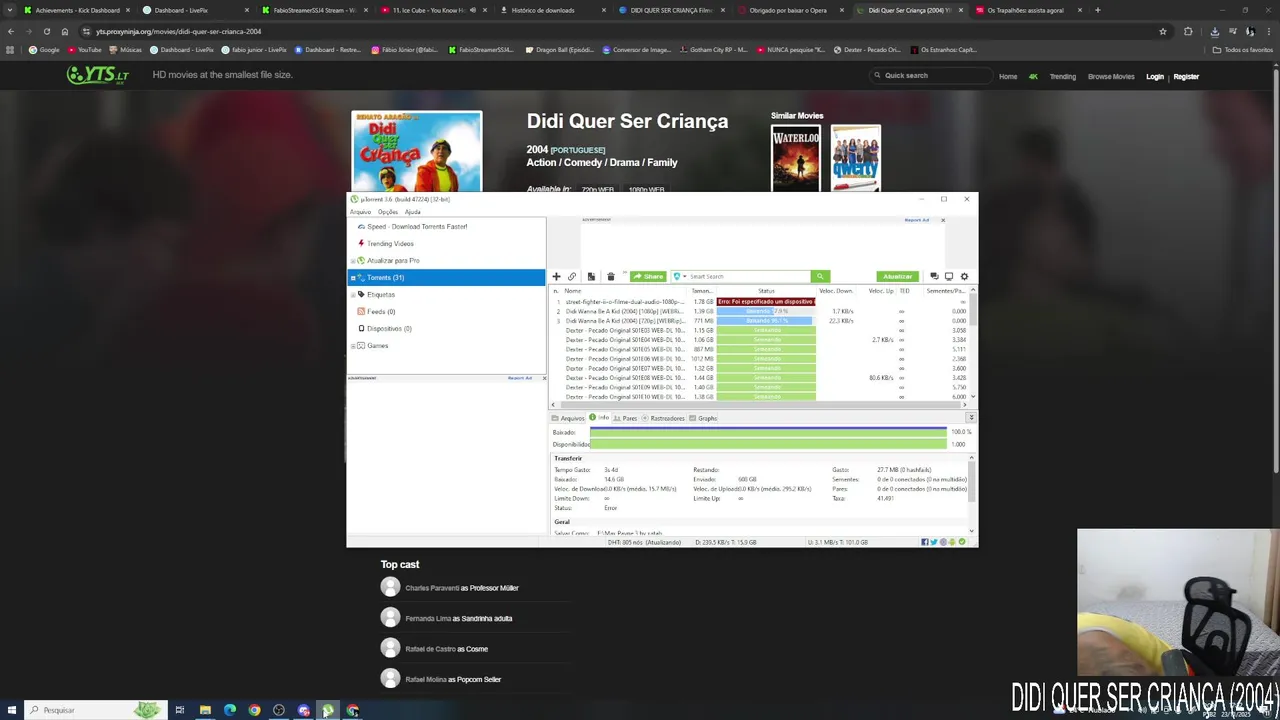This screenshot has height=720, width=1280.
Task: Click the Report Ad link in top banner
Action: tap(917, 220)
